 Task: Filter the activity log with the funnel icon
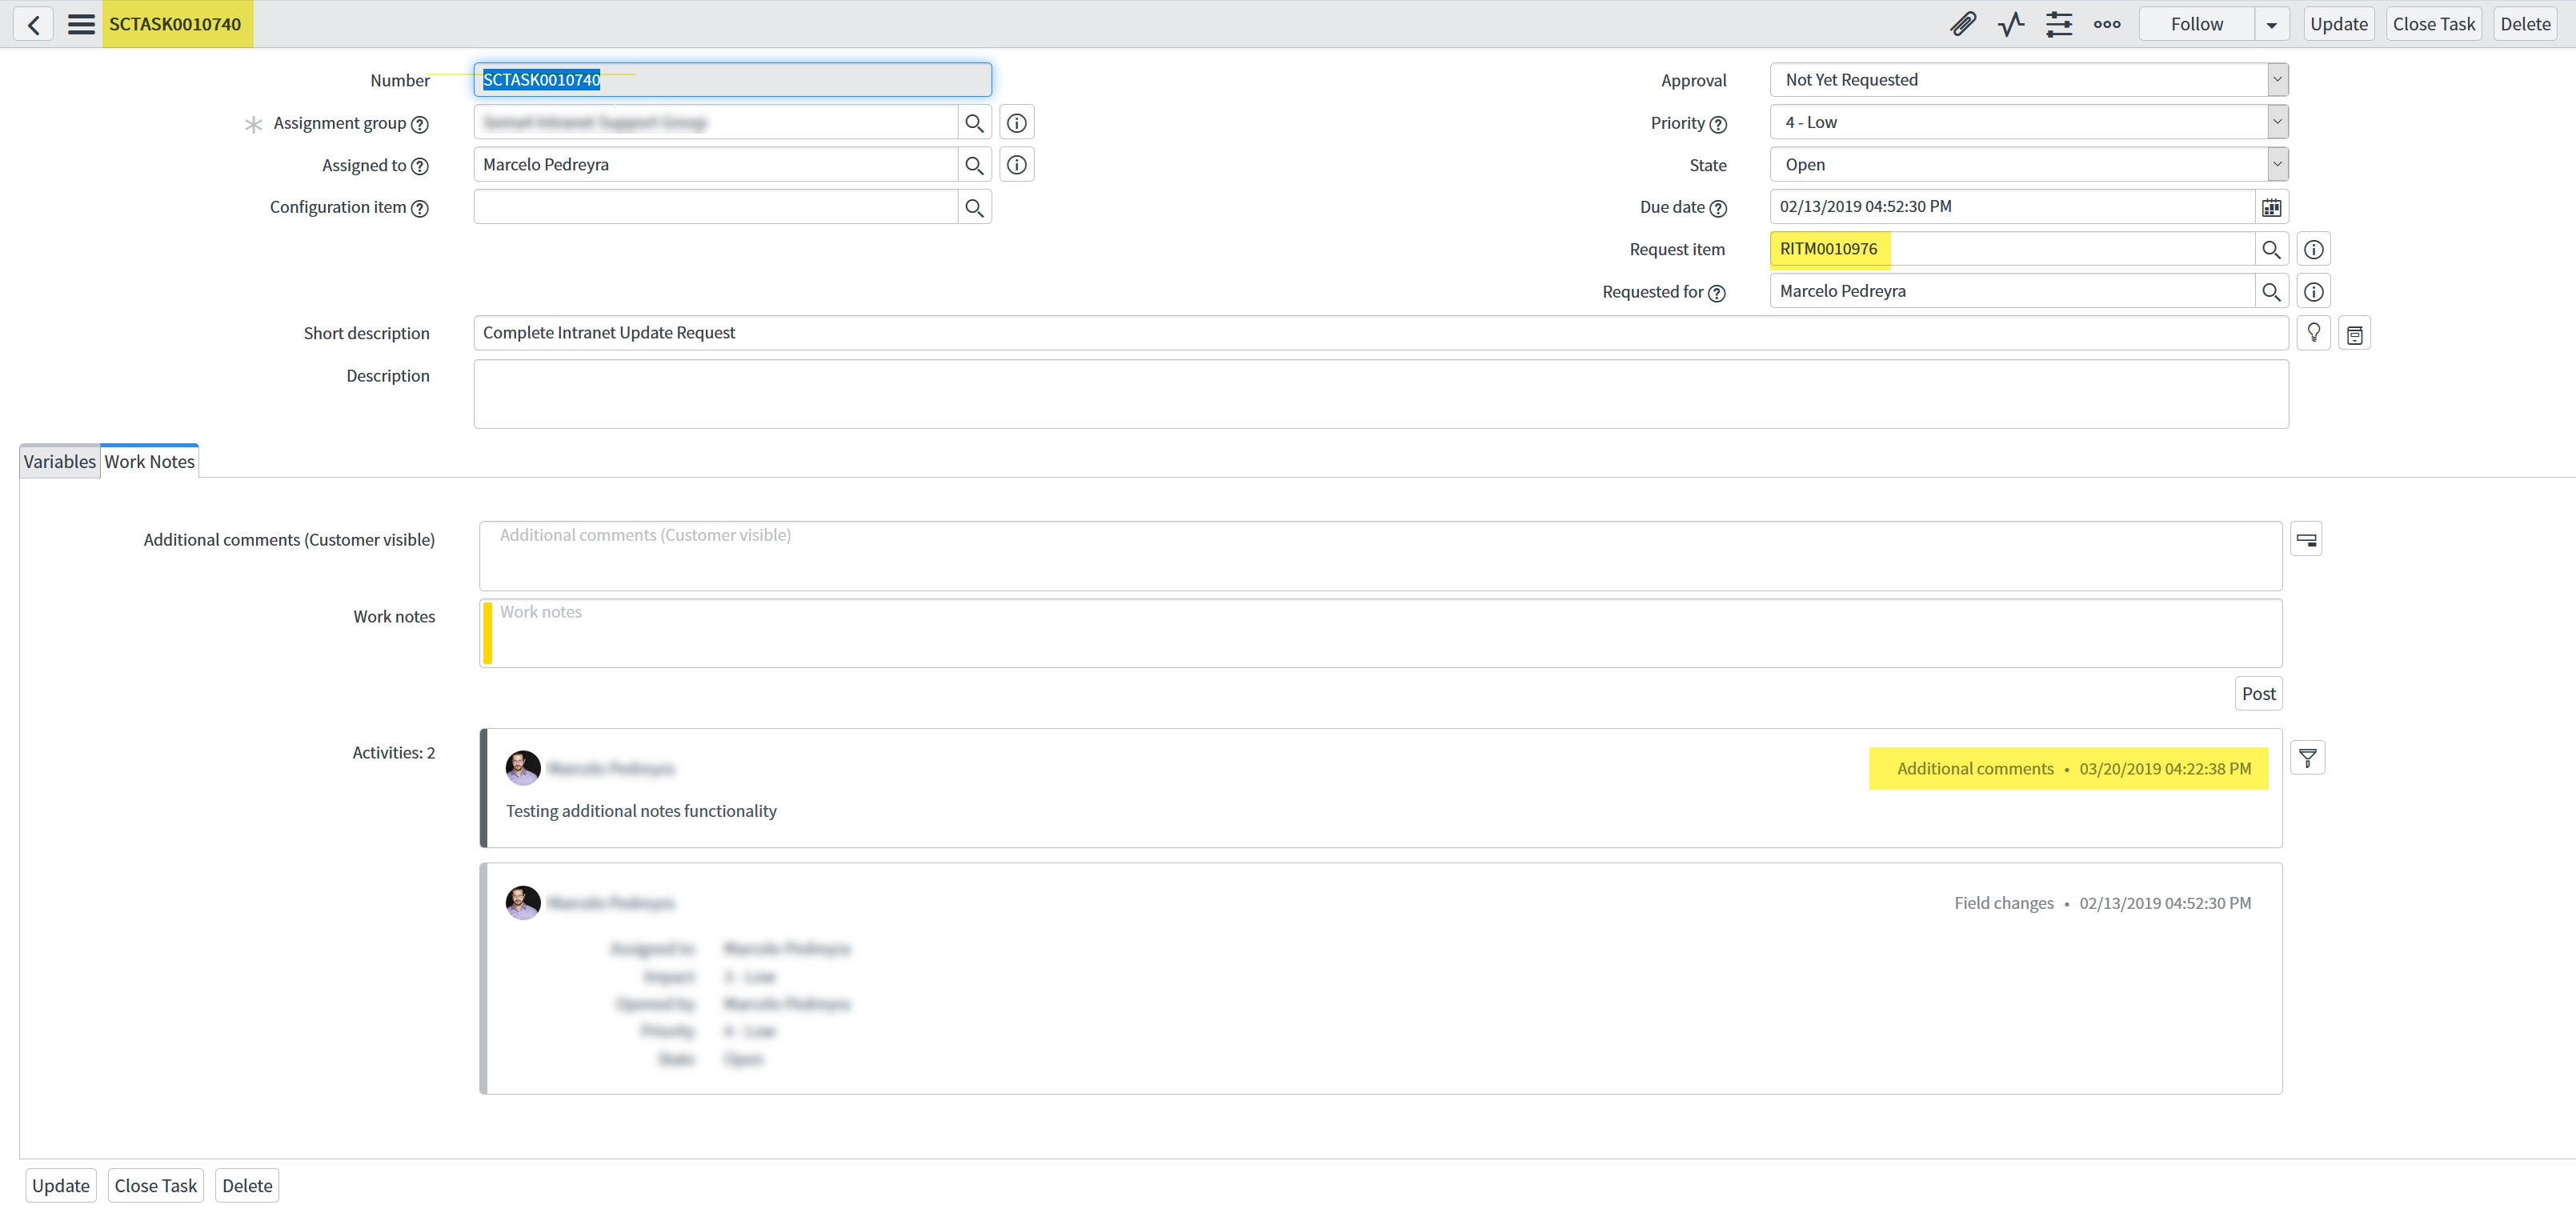[2308, 757]
